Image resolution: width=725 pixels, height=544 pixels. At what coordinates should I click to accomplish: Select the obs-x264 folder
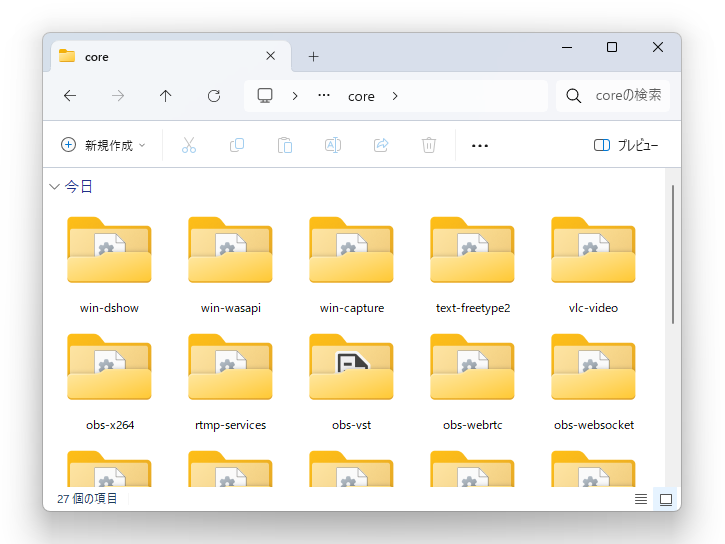tap(109, 383)
